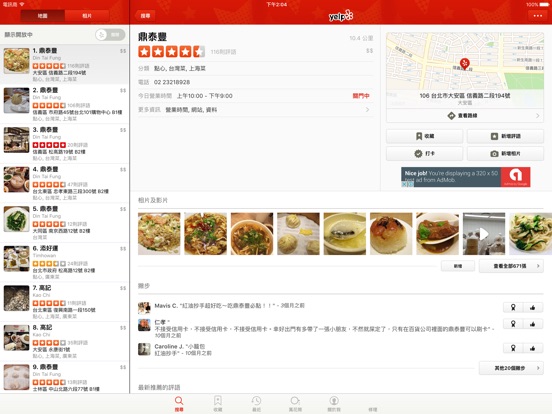The image size is (552, 414).
Task: Go back with 搜尋 header button
Action: tap(144, 16)
